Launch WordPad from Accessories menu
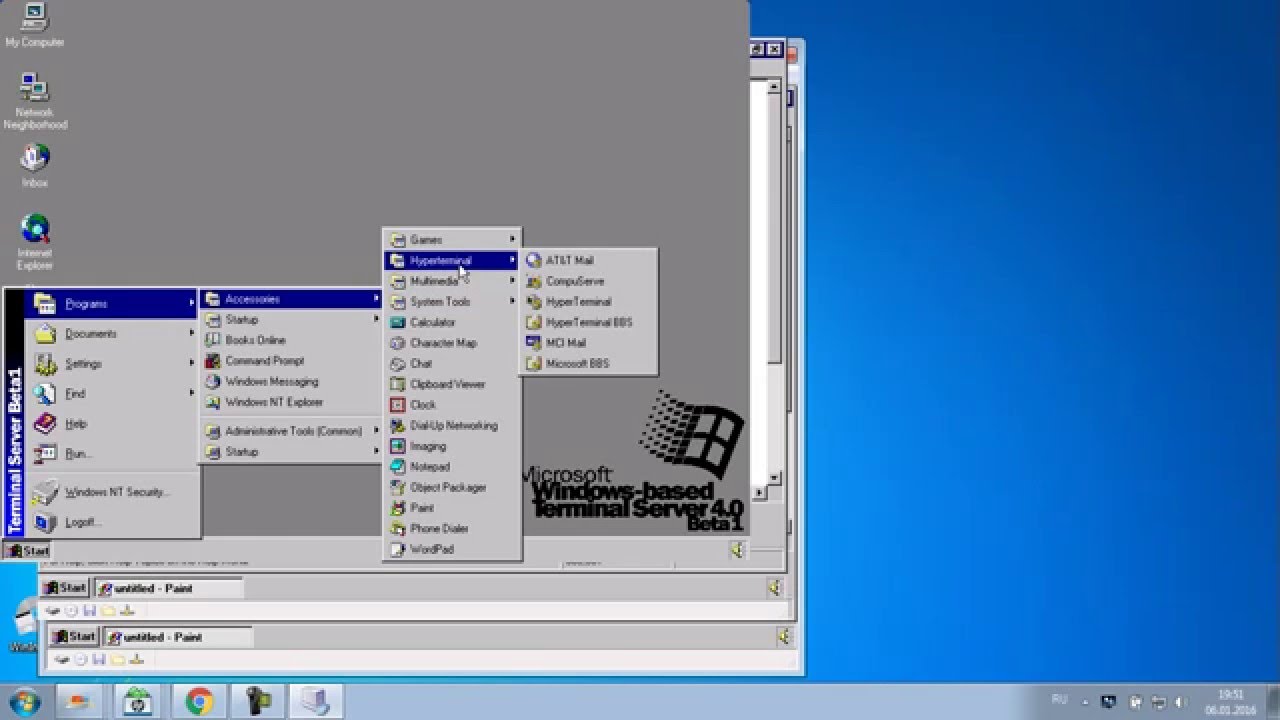Screen dimensions: 1280x720 pyautogui.click(x=452, y=549)
